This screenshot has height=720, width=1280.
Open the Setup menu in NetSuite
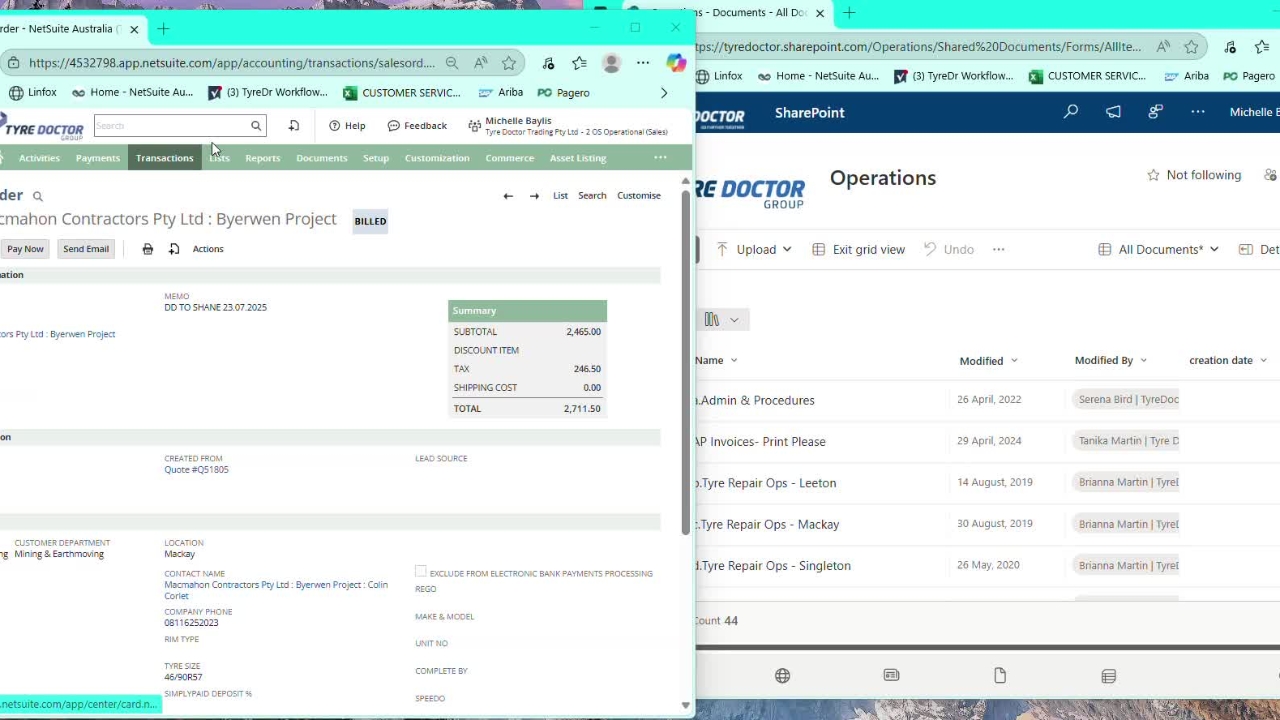point(376,158)
